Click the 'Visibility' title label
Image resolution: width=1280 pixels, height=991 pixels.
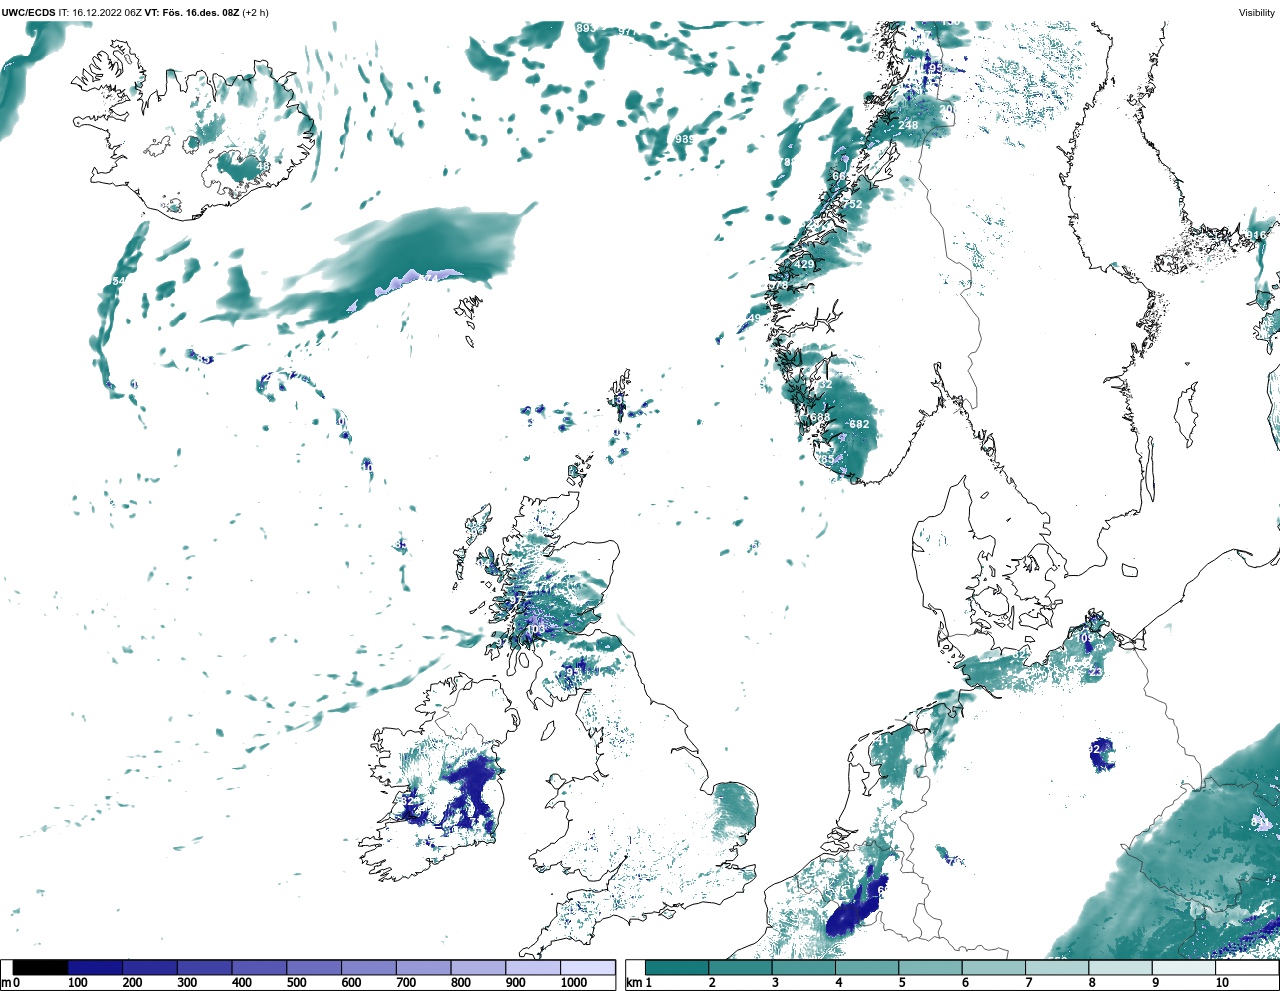tap(1256, 13)
